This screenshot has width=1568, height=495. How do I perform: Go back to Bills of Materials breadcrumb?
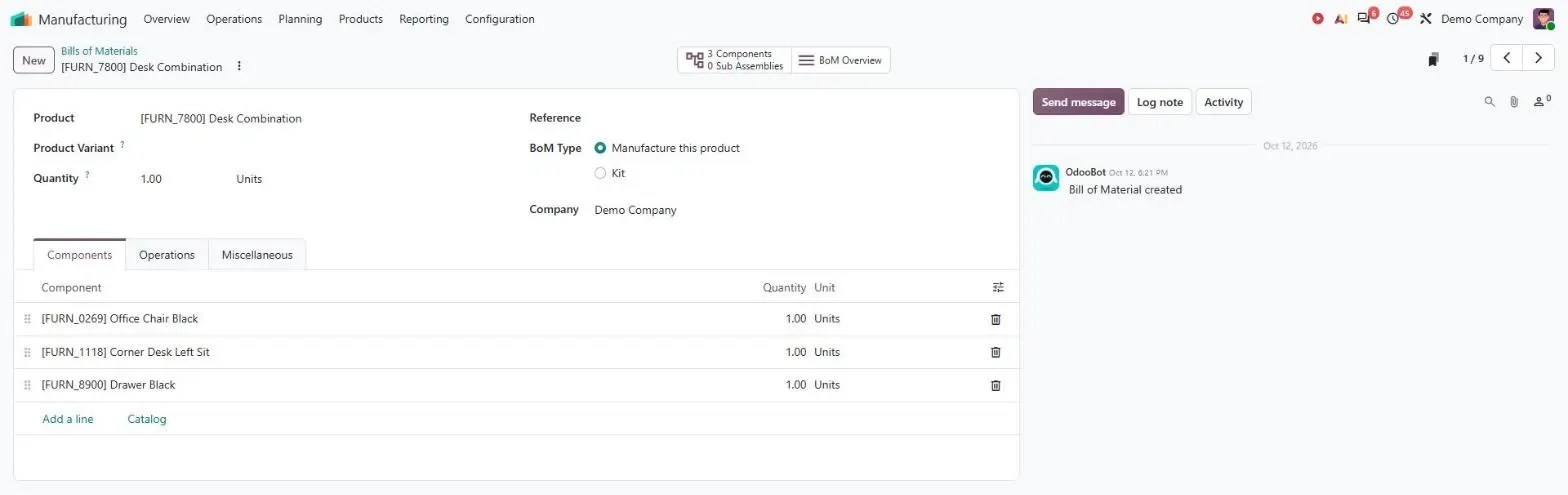coord(99,51)
